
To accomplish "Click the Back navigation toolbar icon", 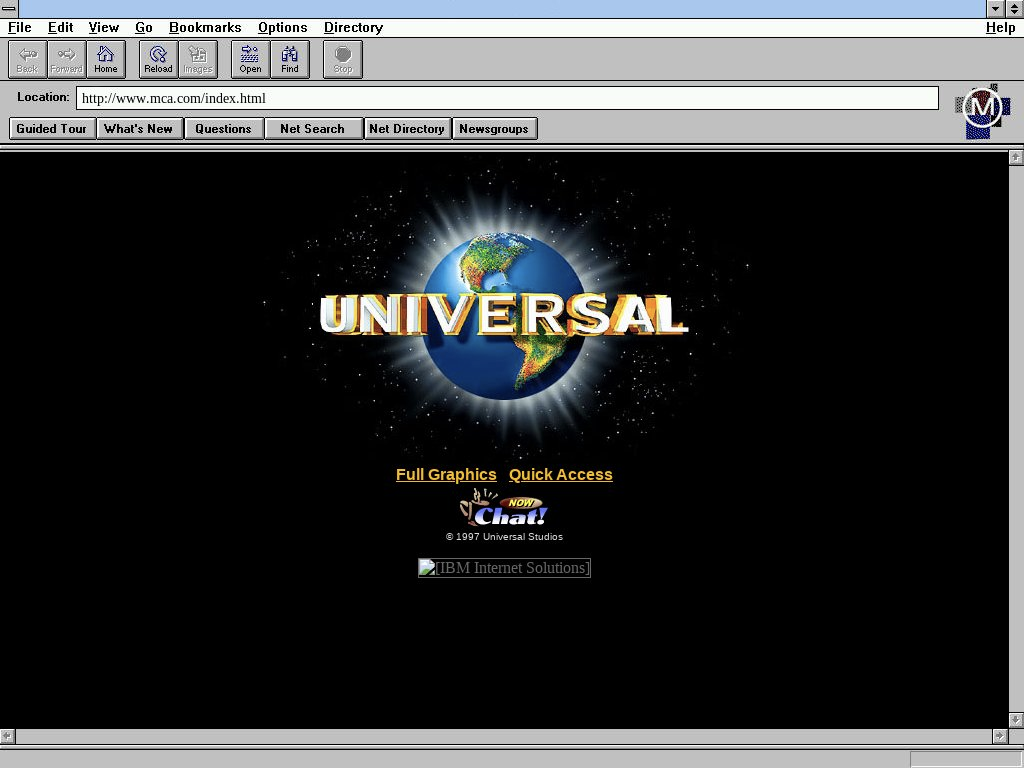I will tap(27, 59).
